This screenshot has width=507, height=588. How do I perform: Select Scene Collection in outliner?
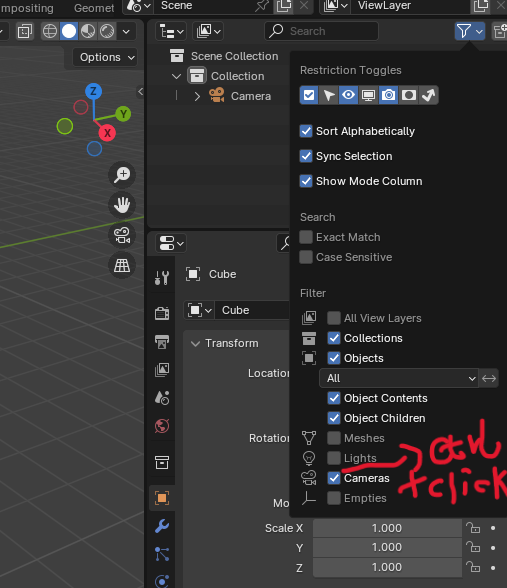coord(234,56)
